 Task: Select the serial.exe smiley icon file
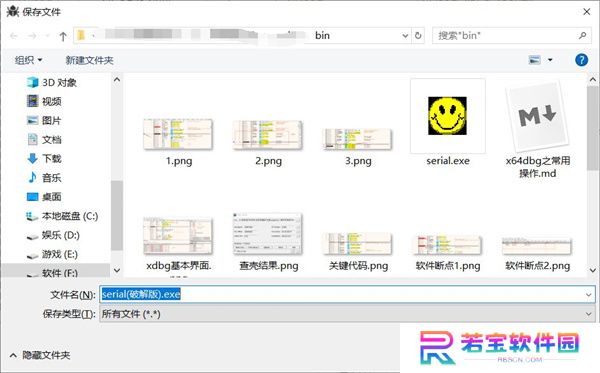point(447,116)
